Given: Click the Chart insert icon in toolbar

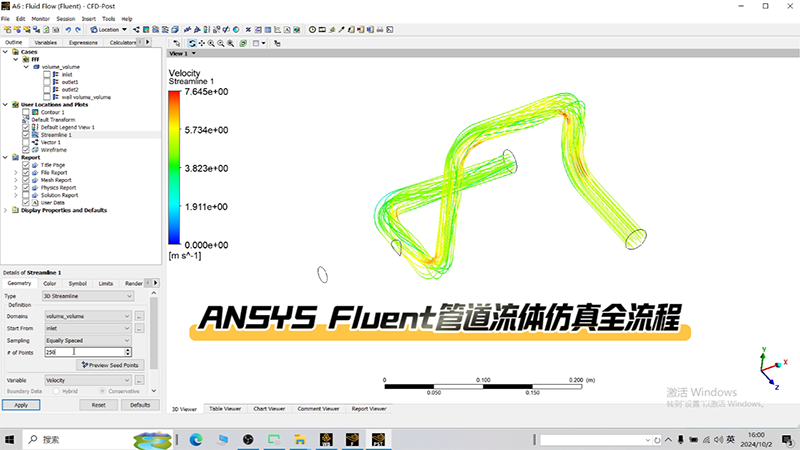Looking at the screenshot, I should coord(277,30).
